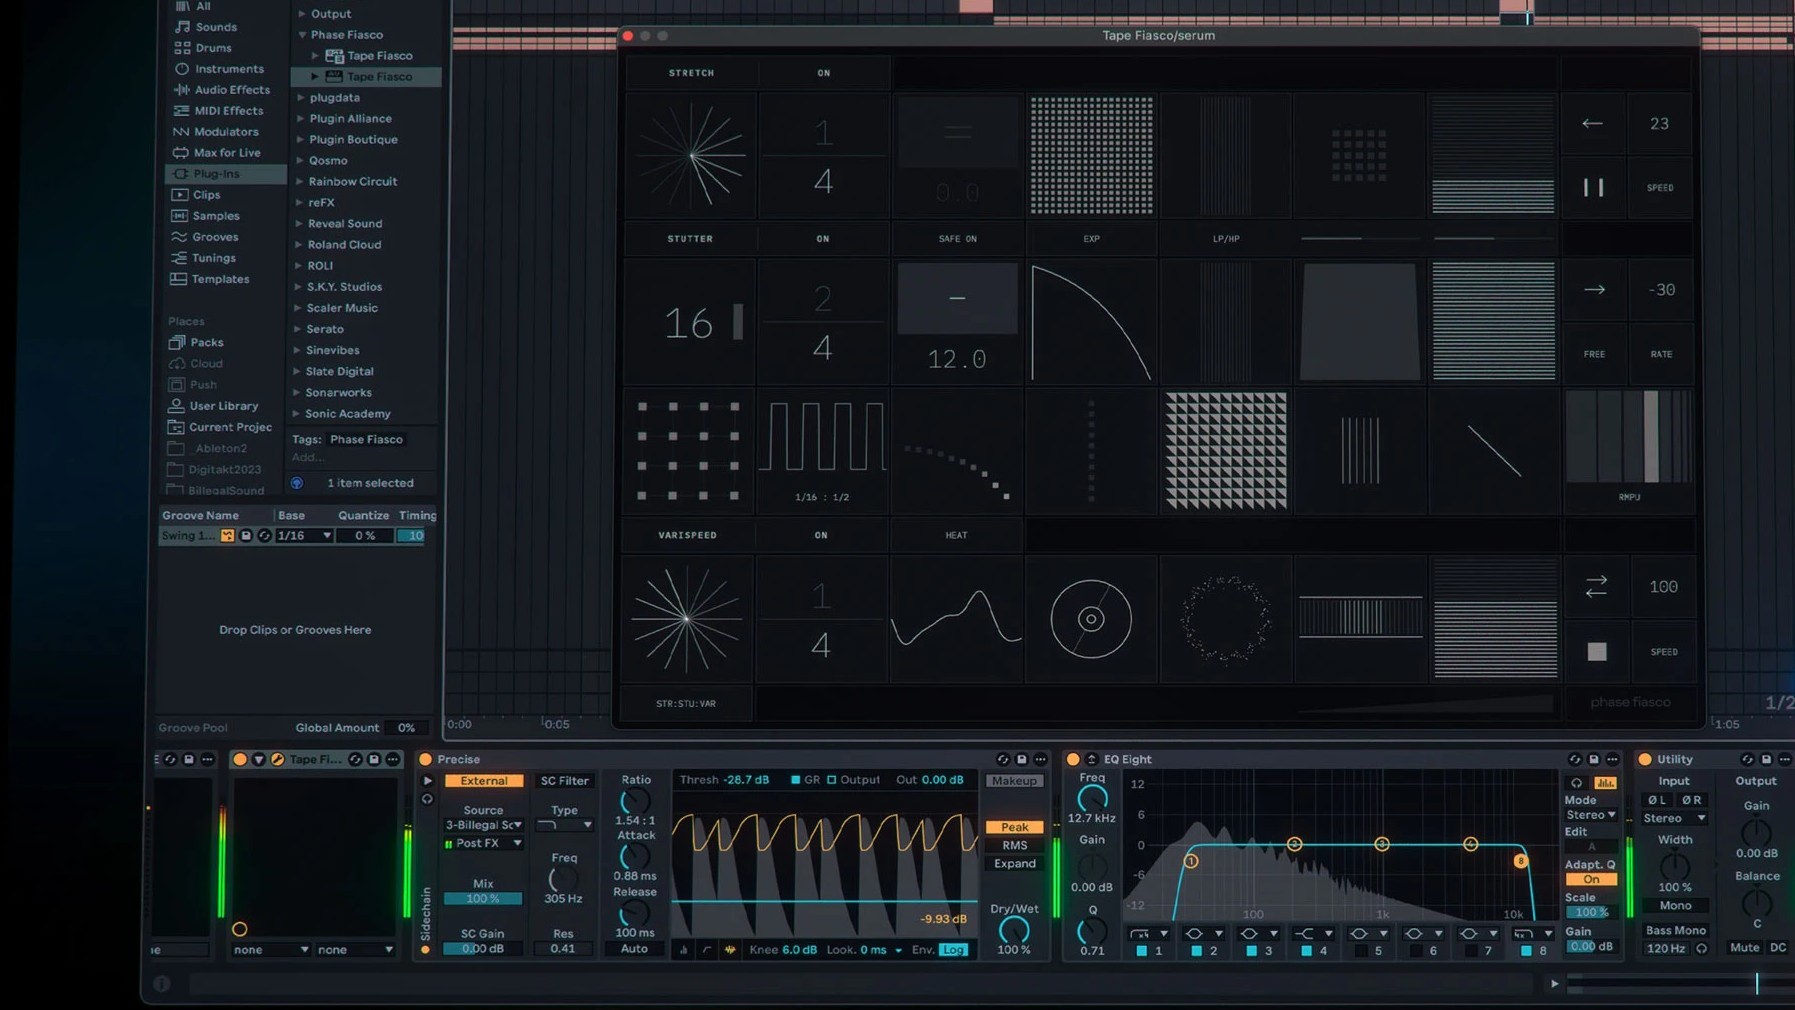Click the checkered triangle pattern tile
Screen dimensions: 1795x1010
(1225, 451)
